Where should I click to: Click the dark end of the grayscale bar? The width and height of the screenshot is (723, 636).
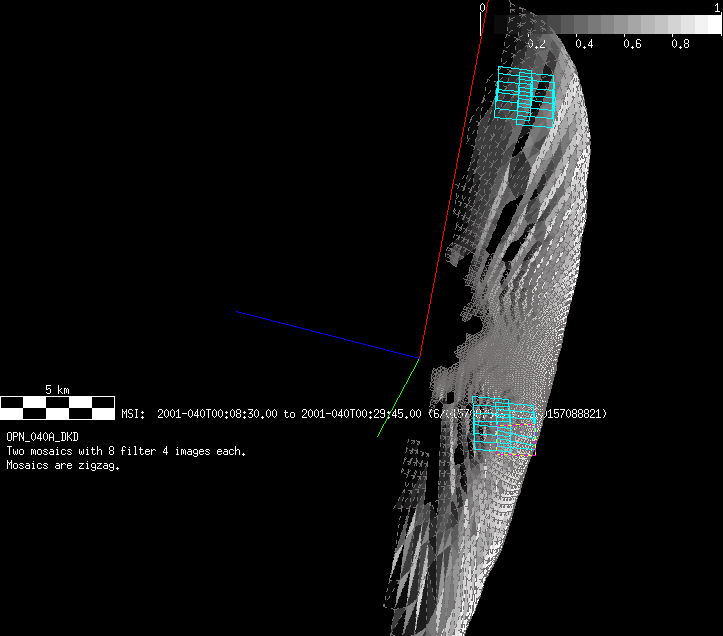click(x=500, y=24)
